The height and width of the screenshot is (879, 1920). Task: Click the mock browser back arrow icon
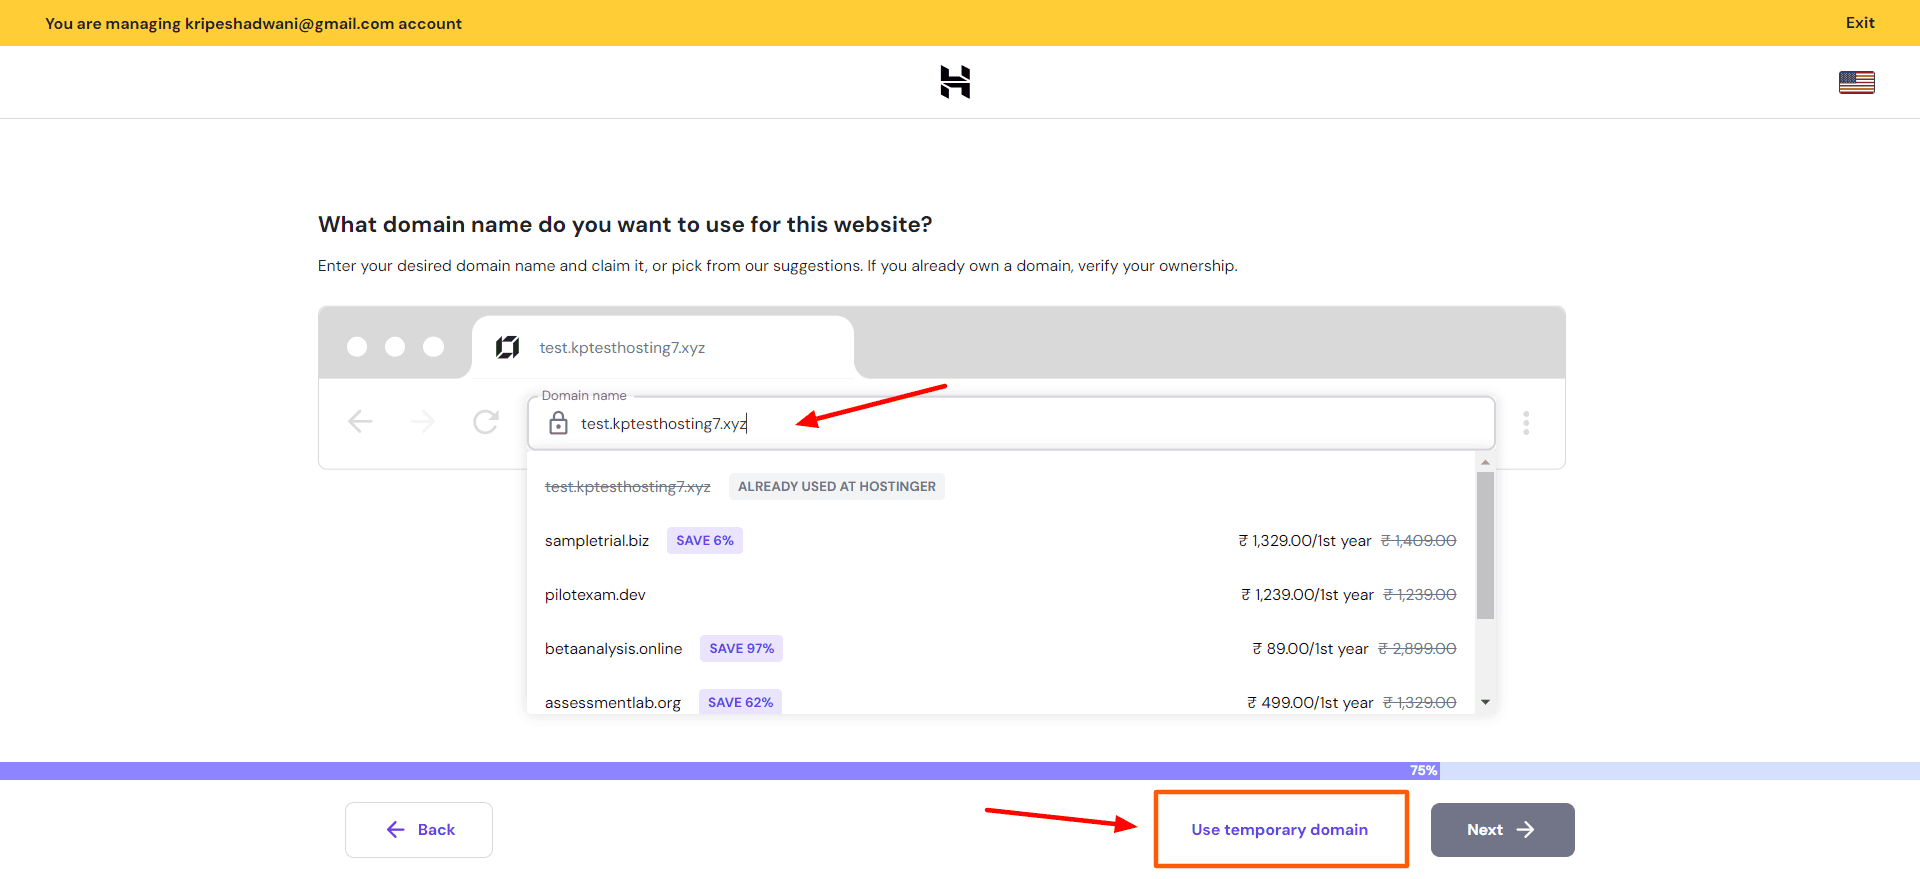[x=360, y=422]
